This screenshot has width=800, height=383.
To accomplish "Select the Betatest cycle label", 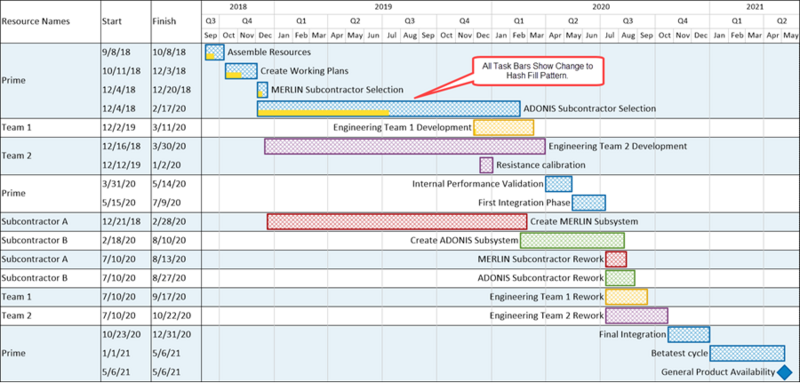I will 679,353.
